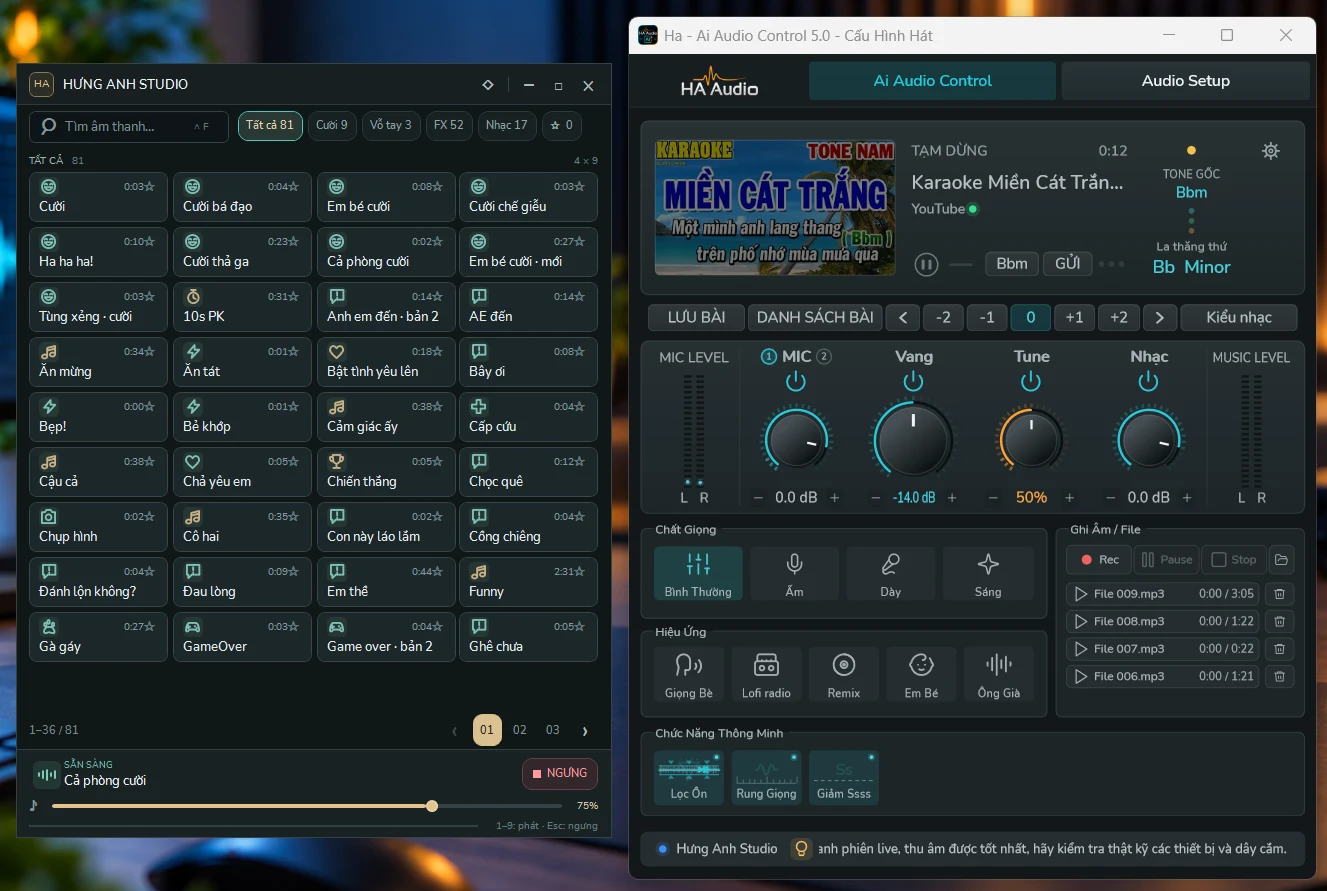
Task: Activate the Remix effect icon
Action: (x=844, y=674)
